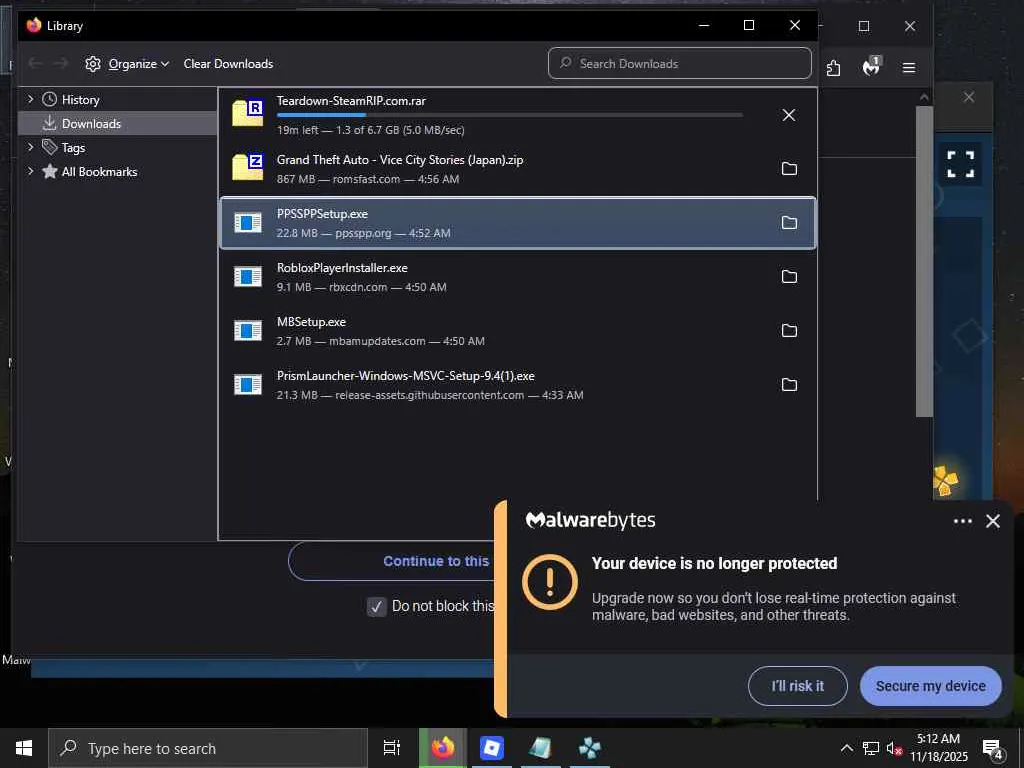Click the I'll risk it button
The height and width of the screenshot is (768, 1024).
click(797, 686)
